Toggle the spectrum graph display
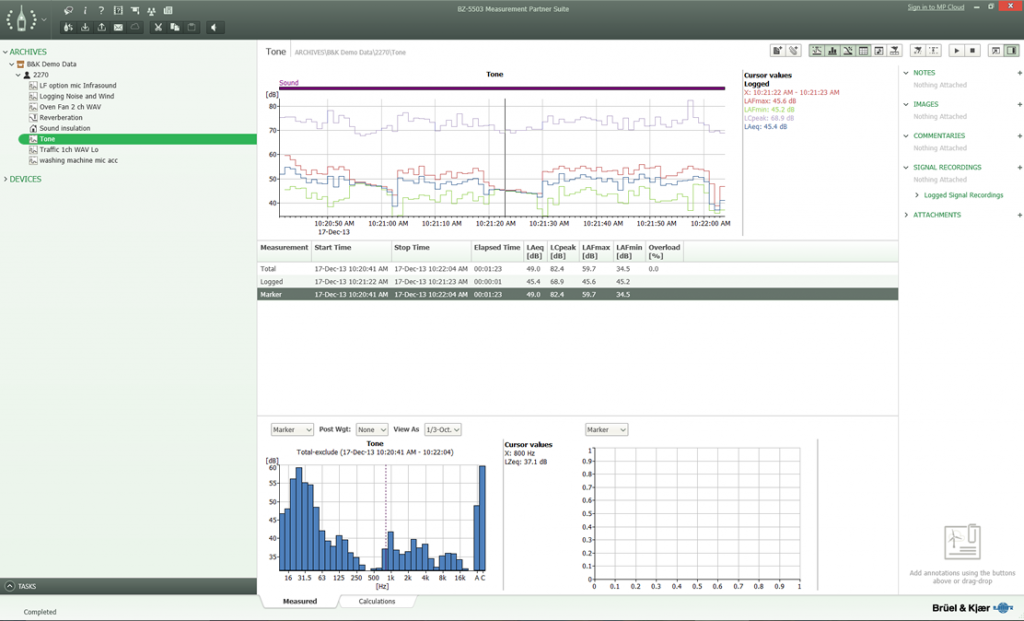 [x=831, y=49]
